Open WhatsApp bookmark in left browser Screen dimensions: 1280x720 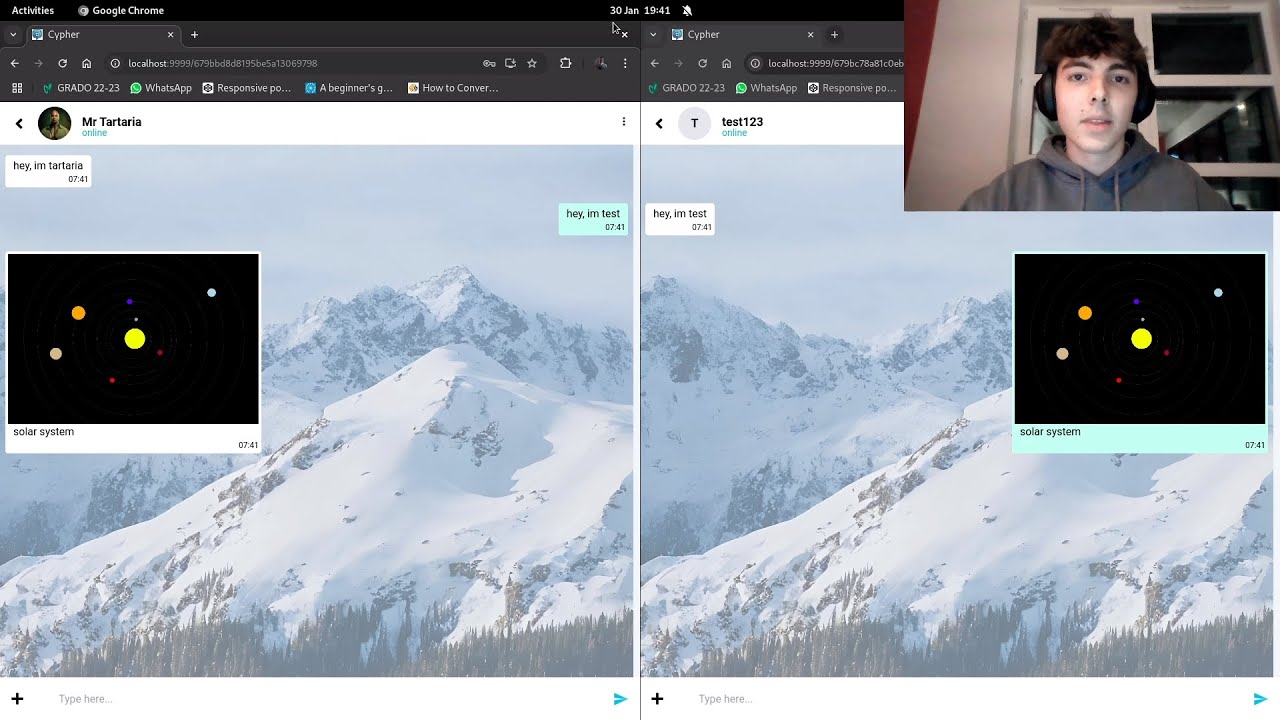[160, 88]
